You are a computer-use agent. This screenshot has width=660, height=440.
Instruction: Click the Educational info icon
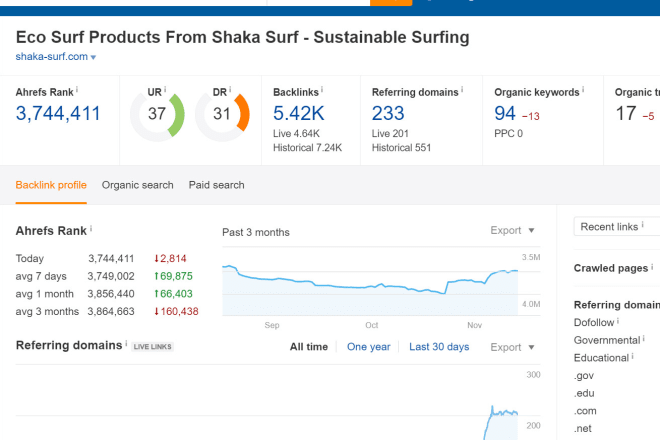click(x=632, y=356)
